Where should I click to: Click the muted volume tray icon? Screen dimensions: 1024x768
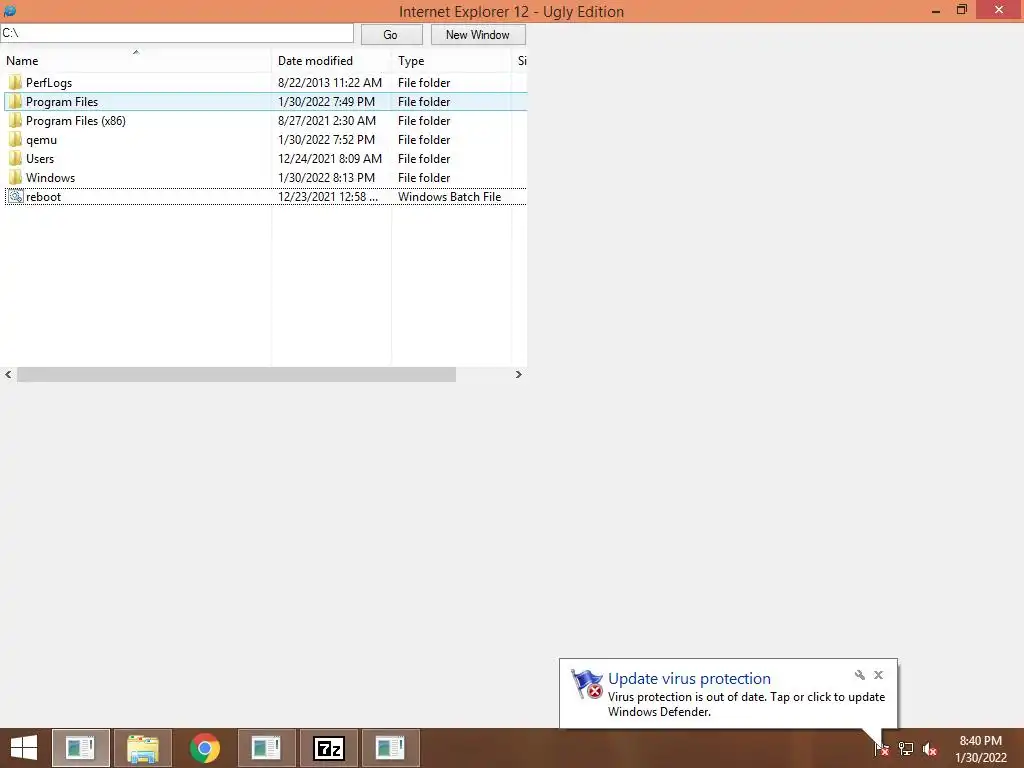pyautogui.click(x=930, y=749)
